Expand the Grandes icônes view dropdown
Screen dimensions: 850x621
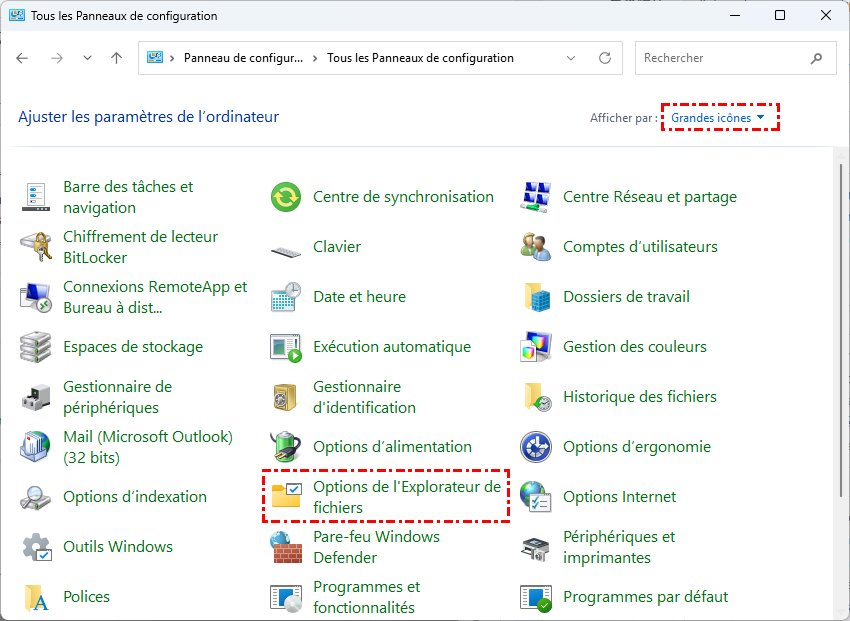pos(718,118)
